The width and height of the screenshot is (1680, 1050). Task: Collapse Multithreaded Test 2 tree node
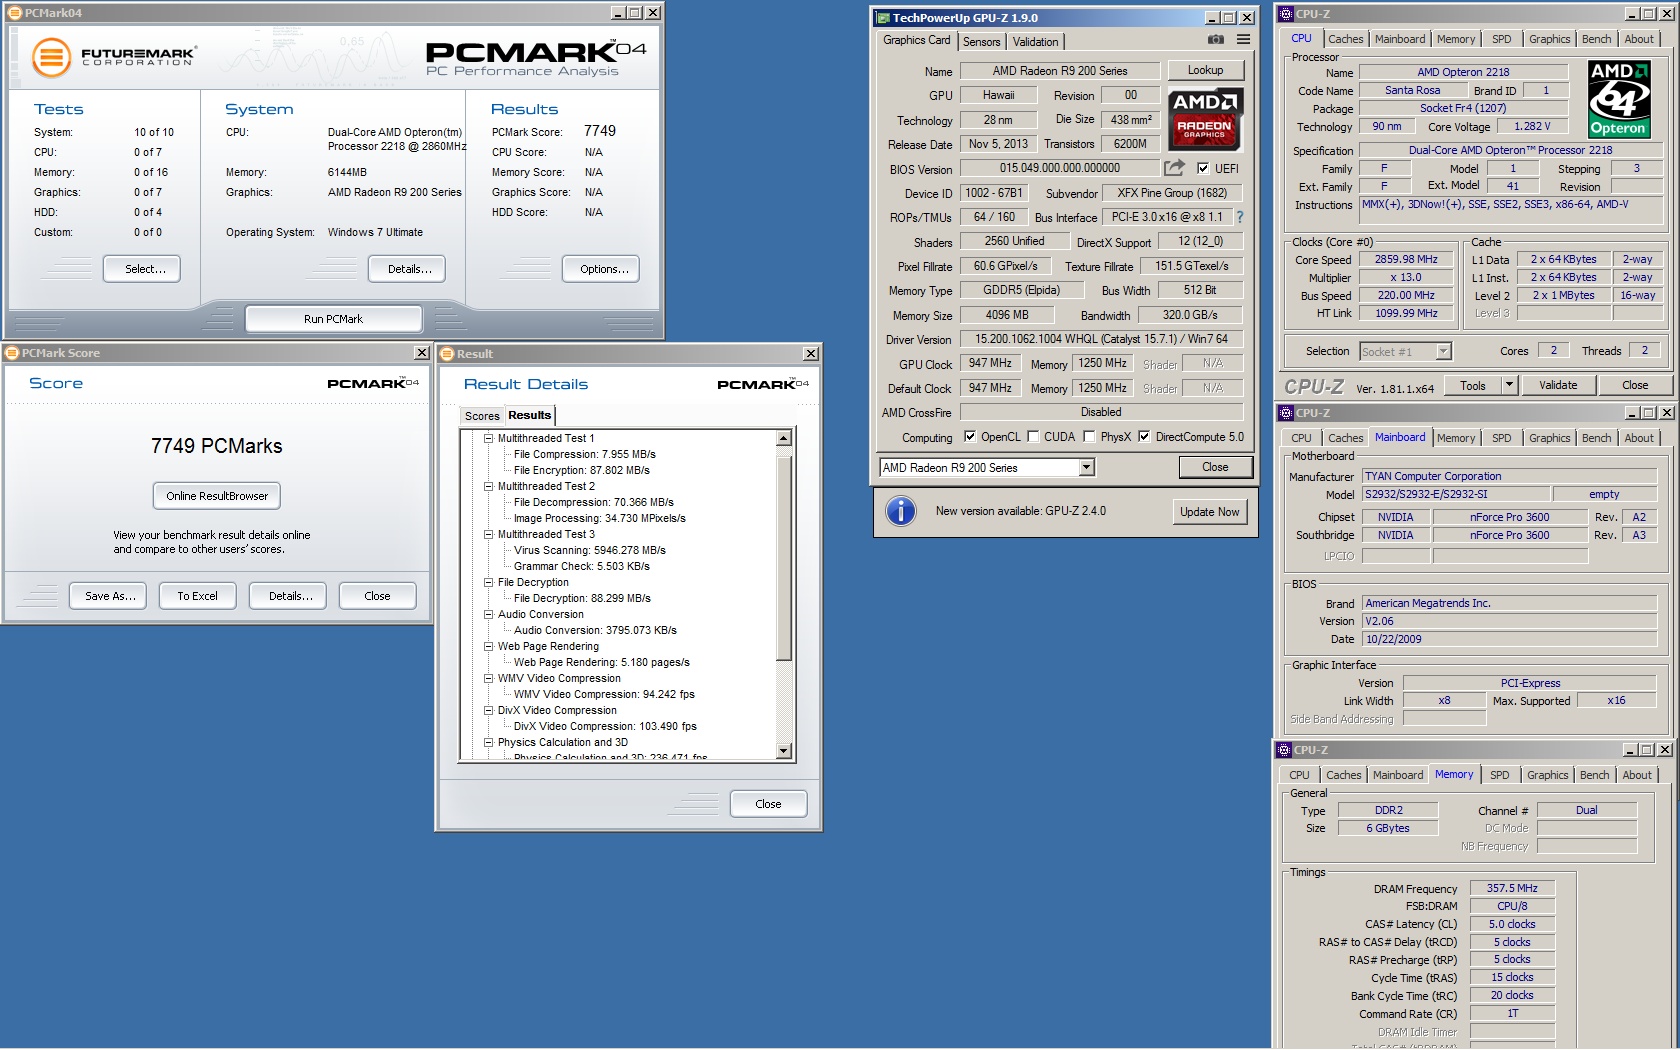tap(489, 486)
